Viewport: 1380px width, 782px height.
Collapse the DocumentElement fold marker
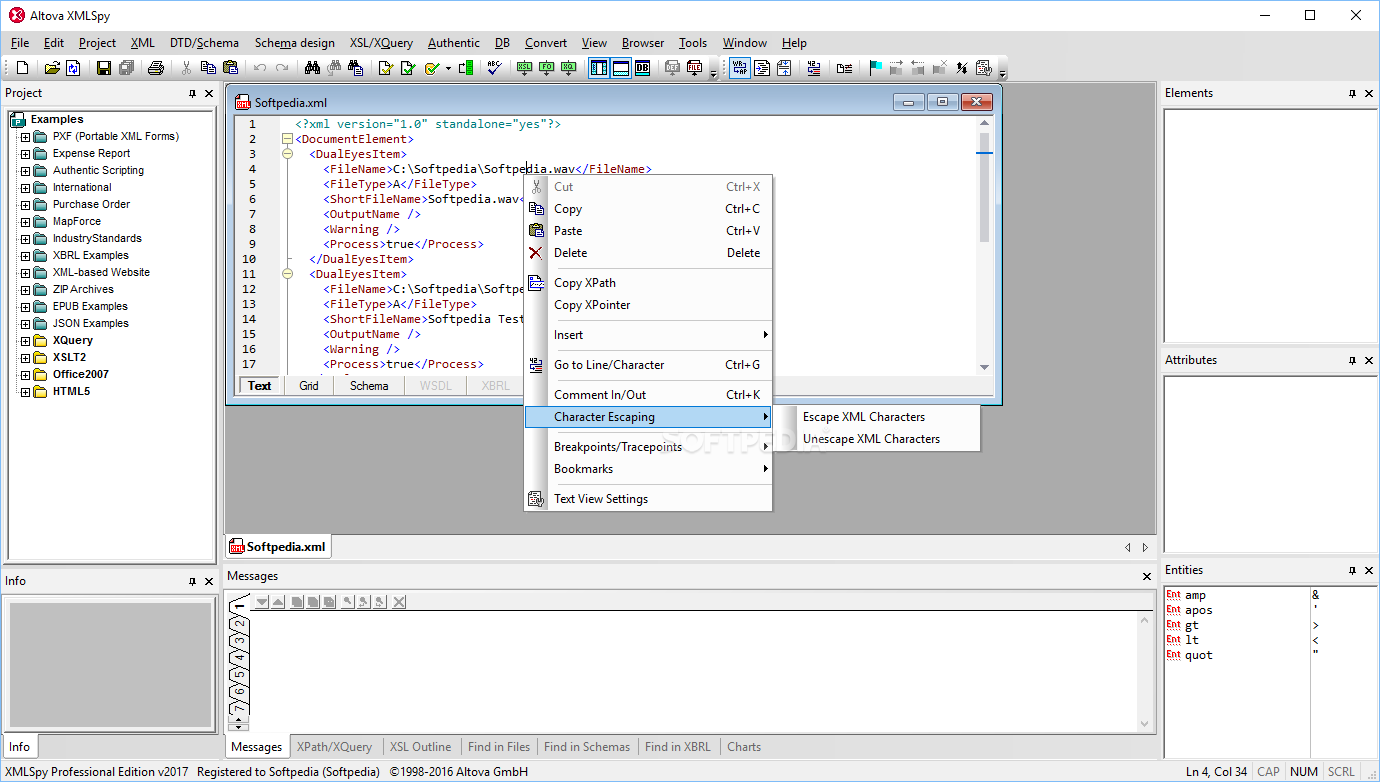click(288, 139)
